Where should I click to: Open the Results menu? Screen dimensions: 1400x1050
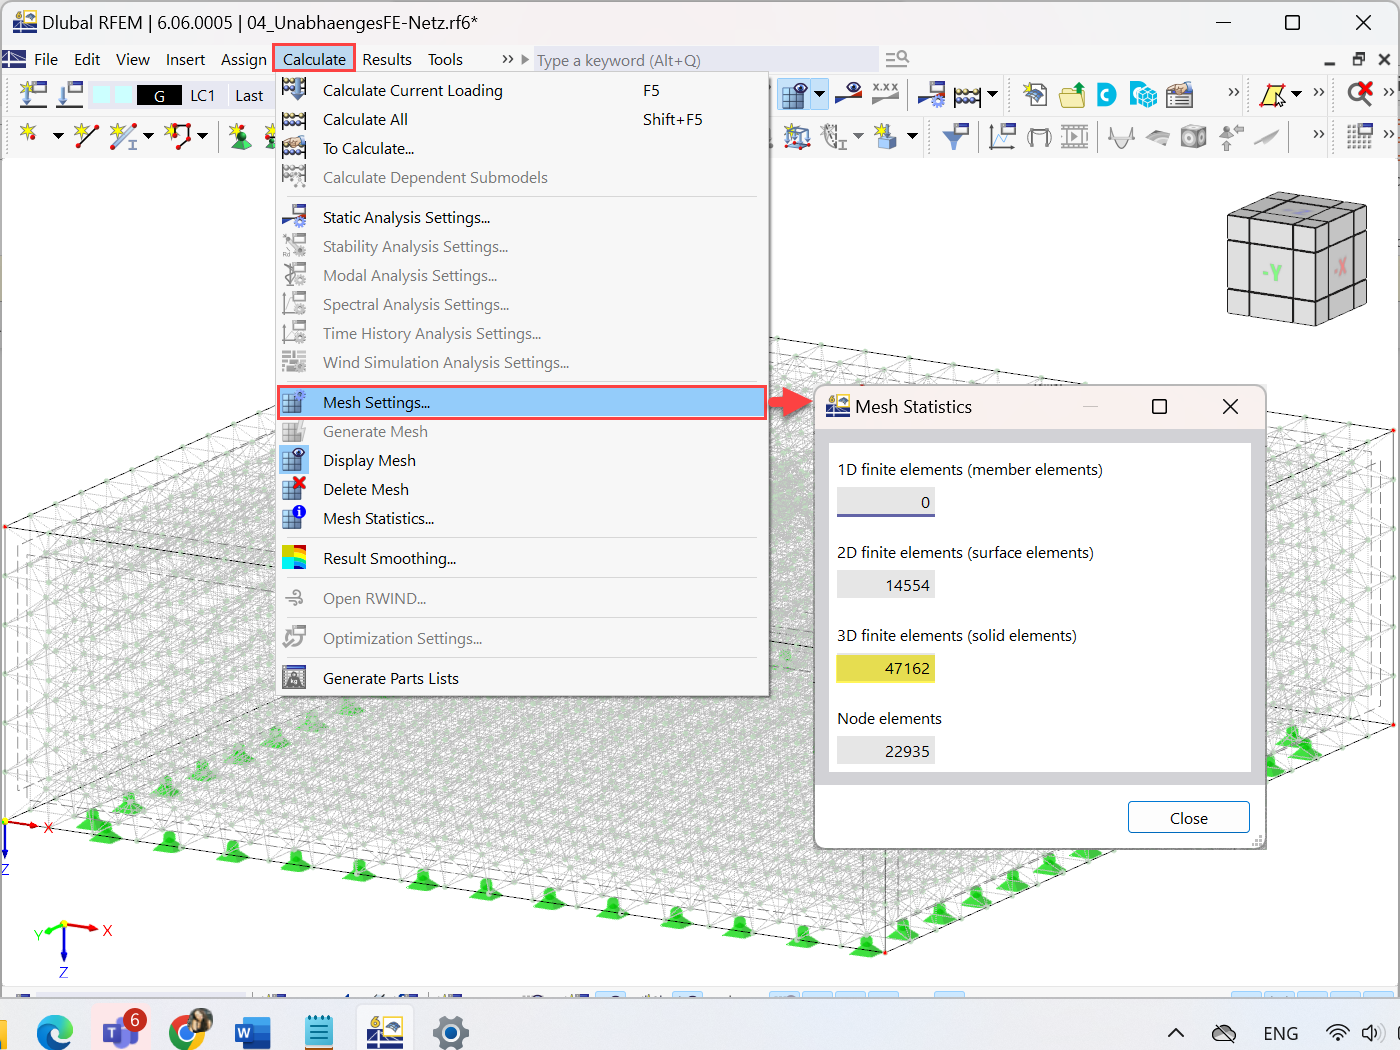pyautogui.click(x=387, y=59)
